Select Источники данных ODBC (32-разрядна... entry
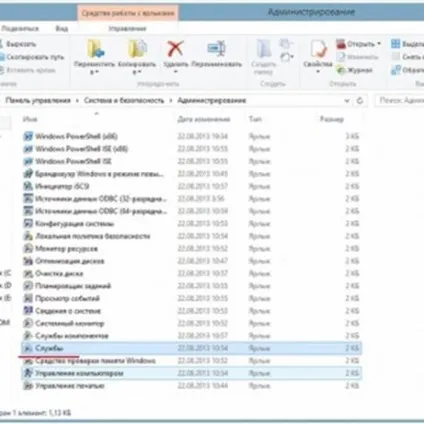The image size is (424, 424). (x=101, y=199)
